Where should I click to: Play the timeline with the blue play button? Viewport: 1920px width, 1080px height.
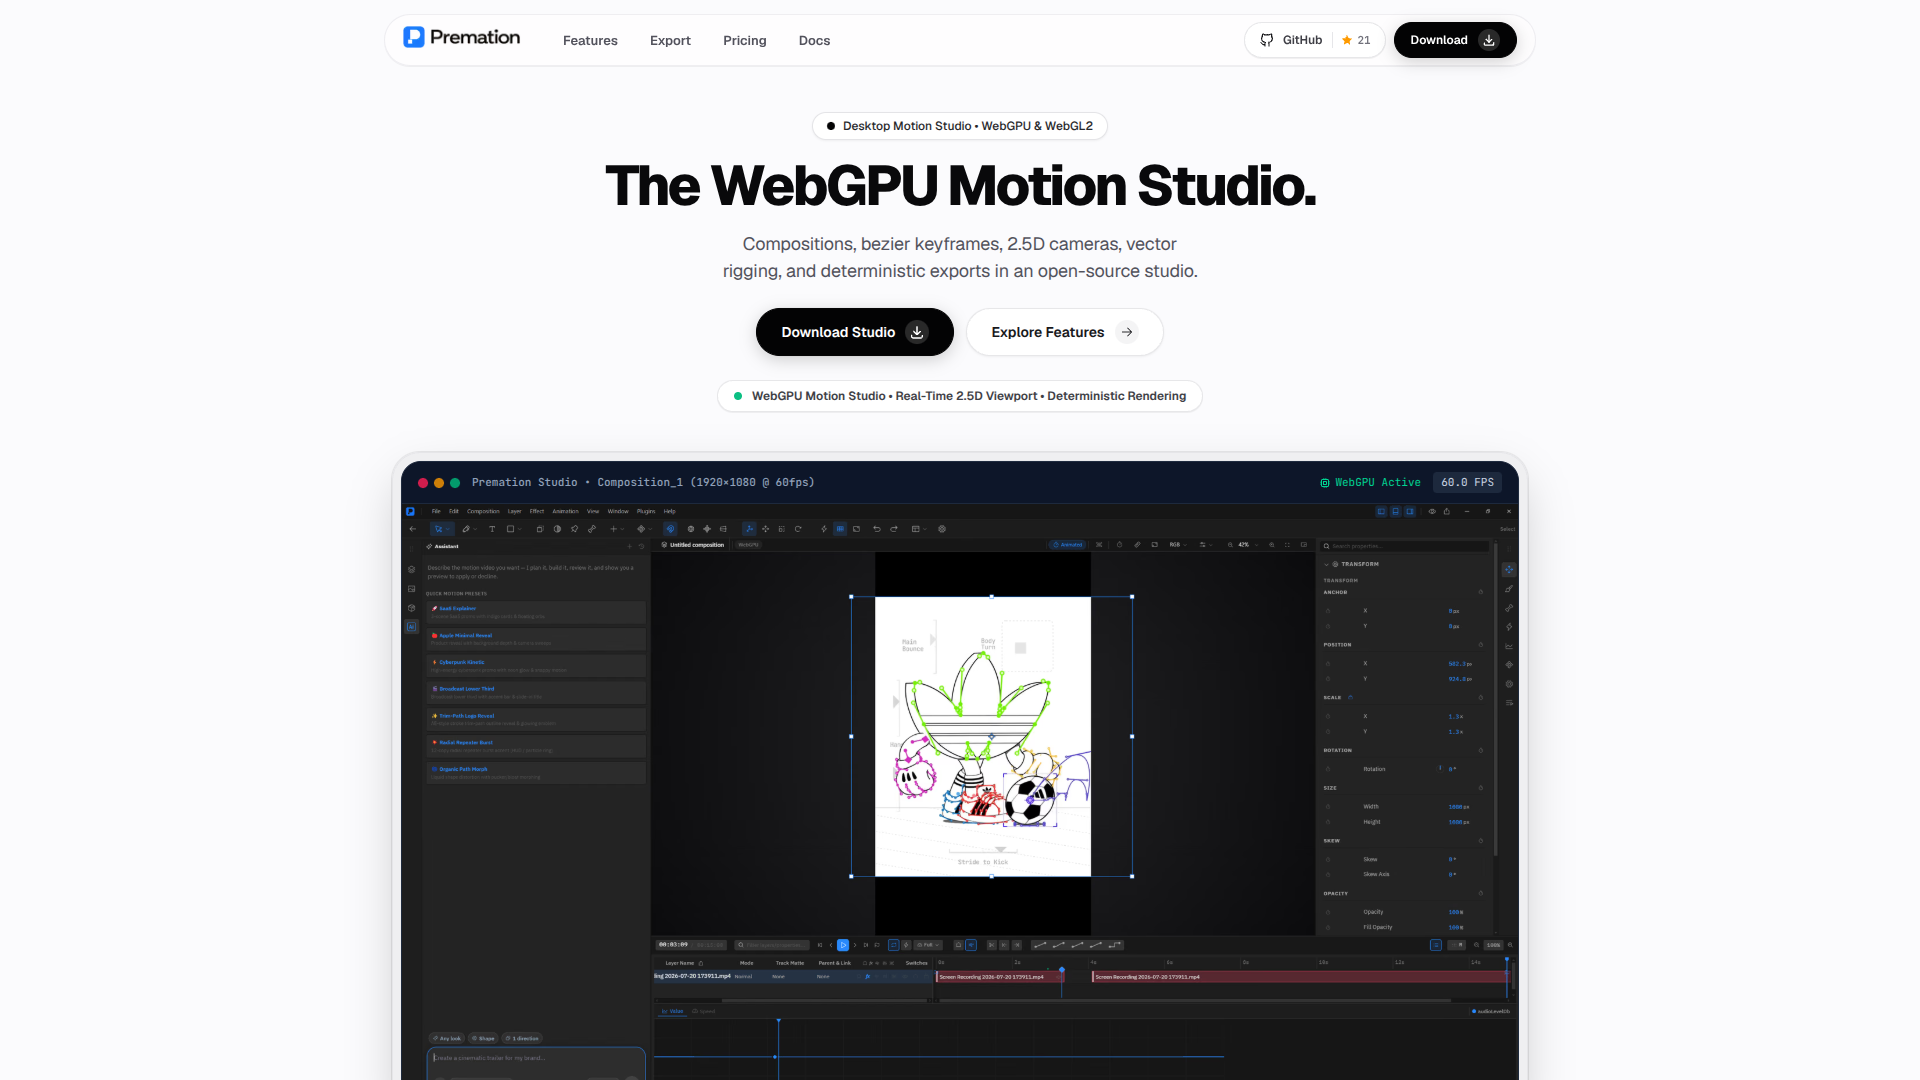tap(843, 945)
